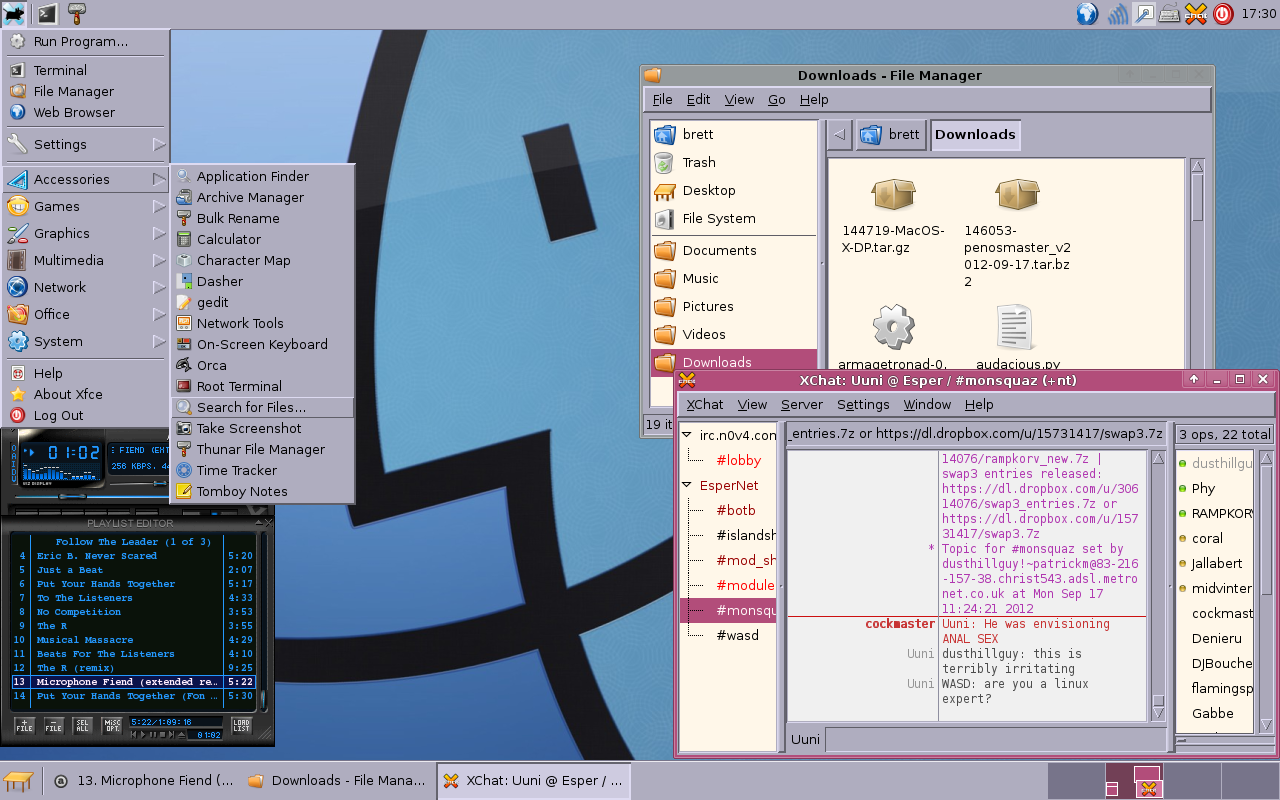1280x800 pixels.
Task: Launch Orca screen reader entry
Action: click(x=263, y=365)
